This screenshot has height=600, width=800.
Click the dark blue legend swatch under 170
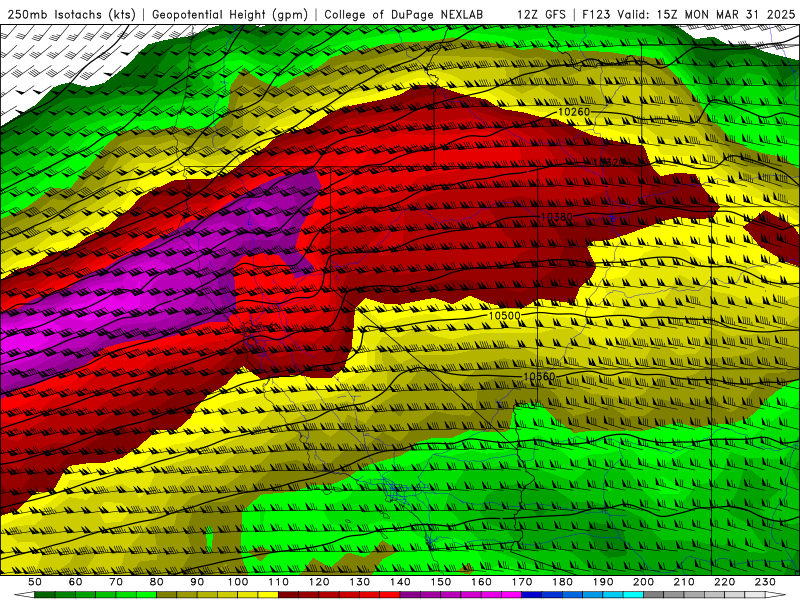[532, 595]
